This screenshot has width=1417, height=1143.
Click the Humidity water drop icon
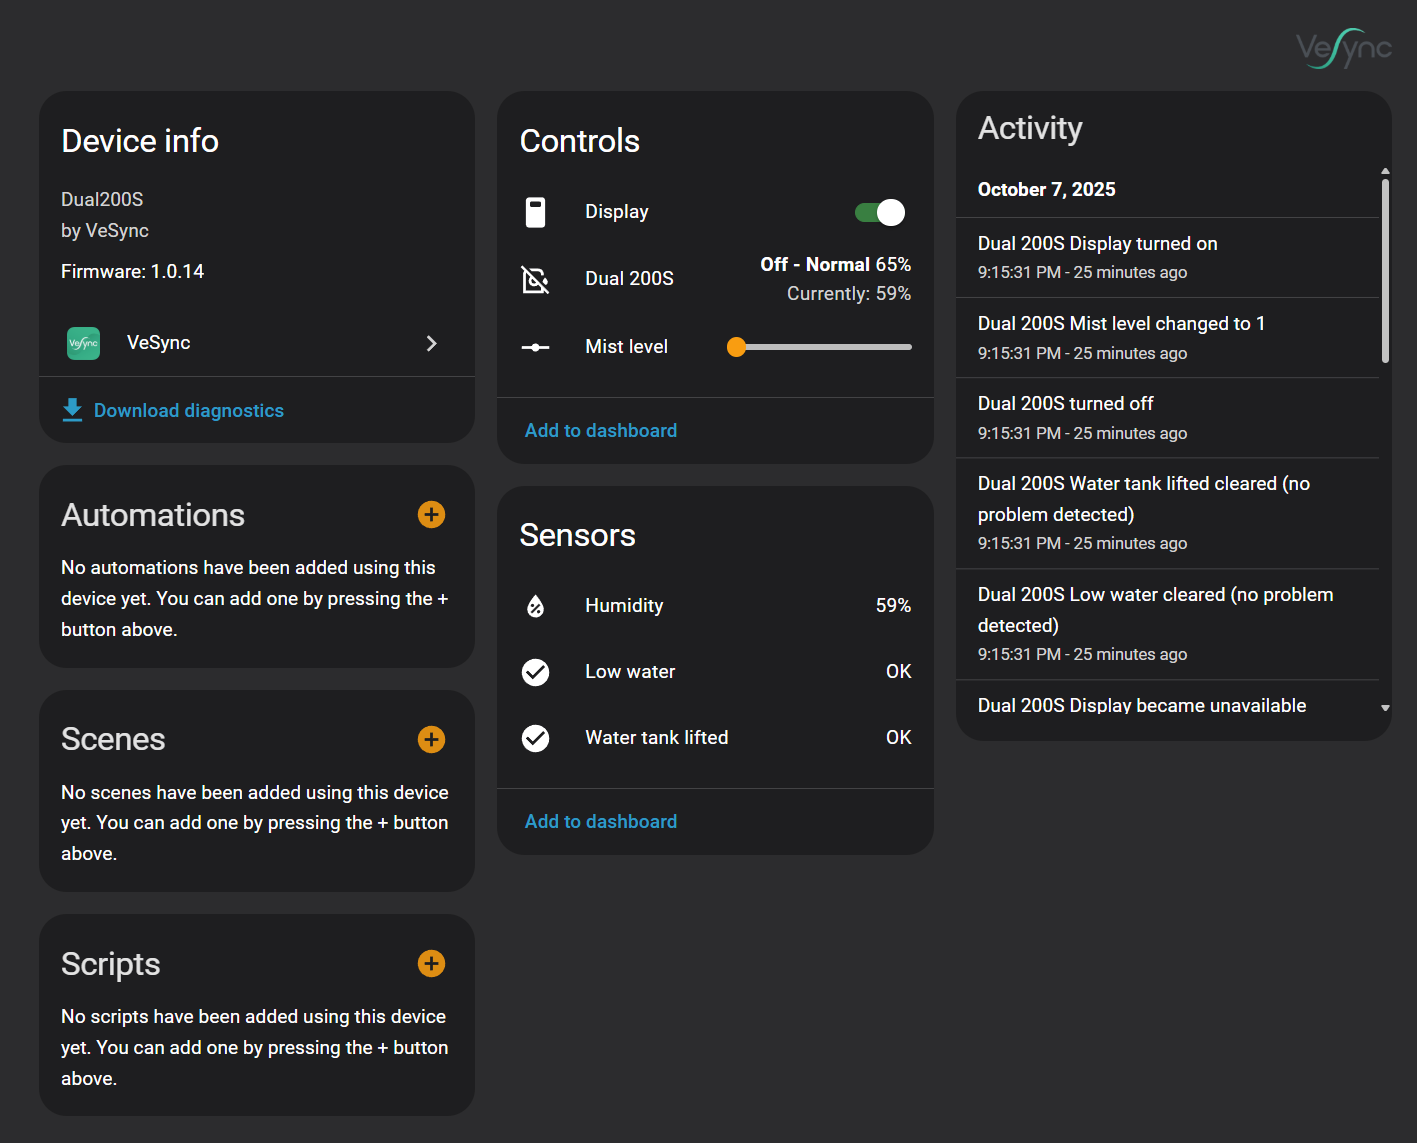pyautogui.click(x=536, y=606)
